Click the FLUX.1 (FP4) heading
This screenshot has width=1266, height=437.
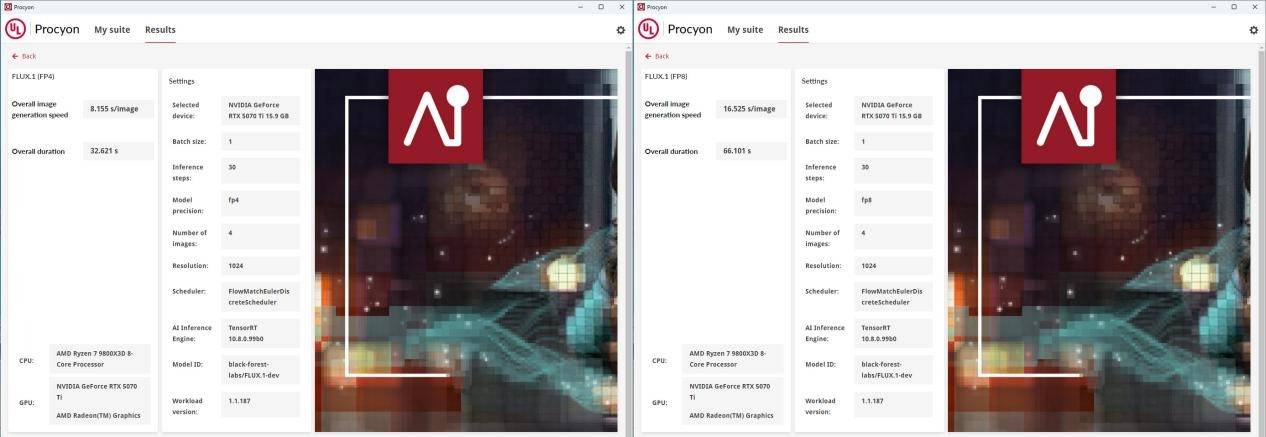click(x=33, y=76)
